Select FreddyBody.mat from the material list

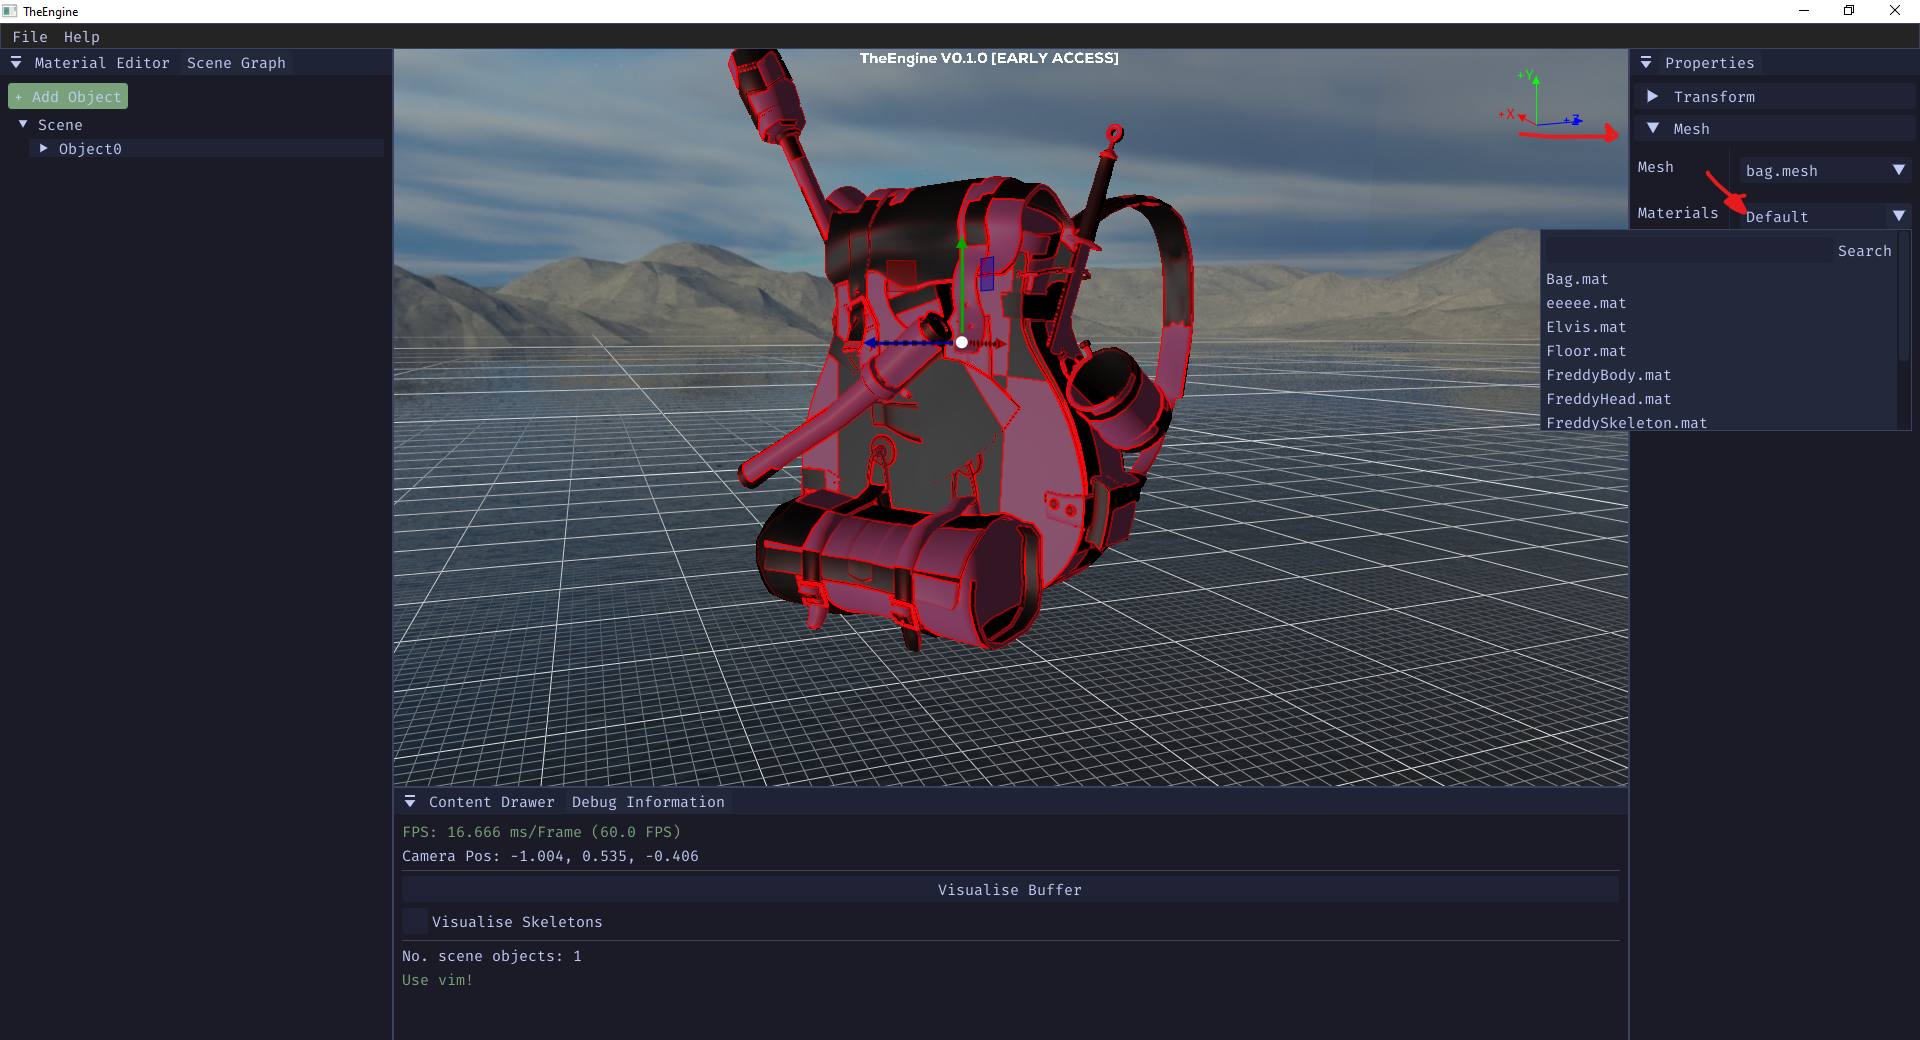coord(1608,375)
